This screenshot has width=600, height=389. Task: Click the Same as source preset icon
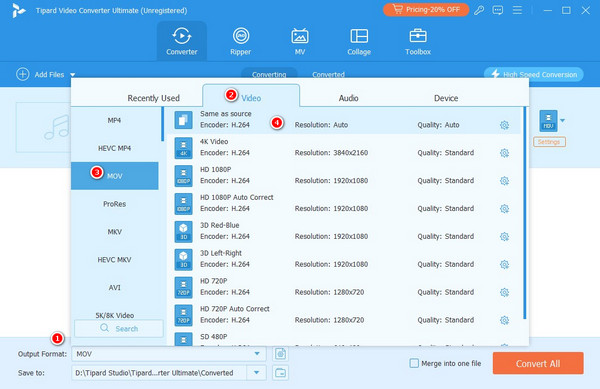[183, 120]
